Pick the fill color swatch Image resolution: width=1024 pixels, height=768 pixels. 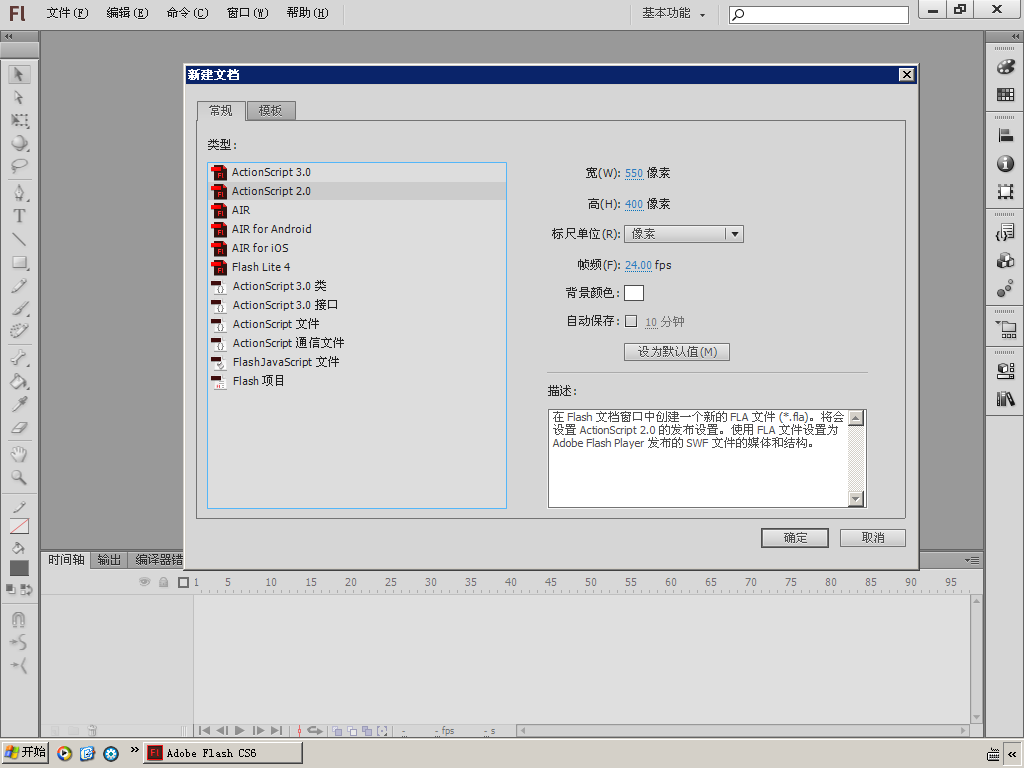[x=19, y=568]
